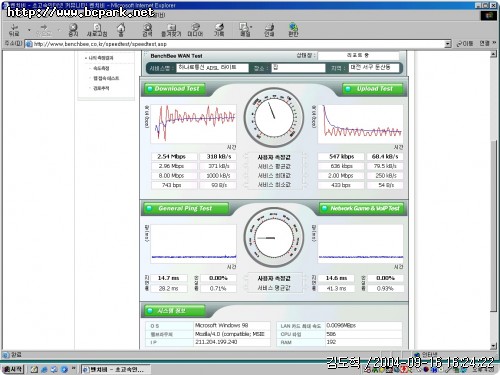Click the system tray clock
Screen dimensions: 500x375
pyautogui.click(x=483, y=369)
